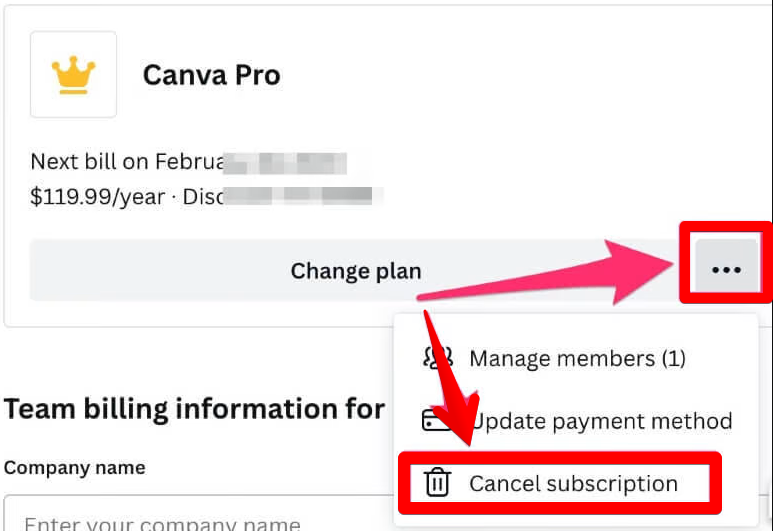Open the three-dot more options menu
Viewport: 778px width, 531px height.
726,270
